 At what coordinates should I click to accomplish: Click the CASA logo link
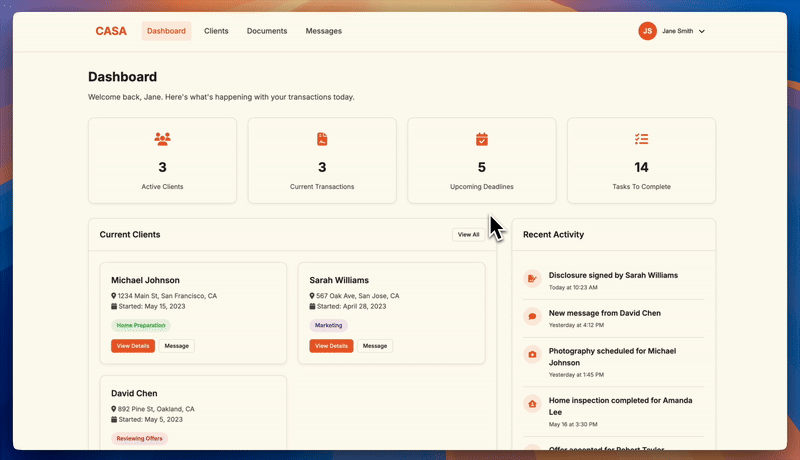111,31
